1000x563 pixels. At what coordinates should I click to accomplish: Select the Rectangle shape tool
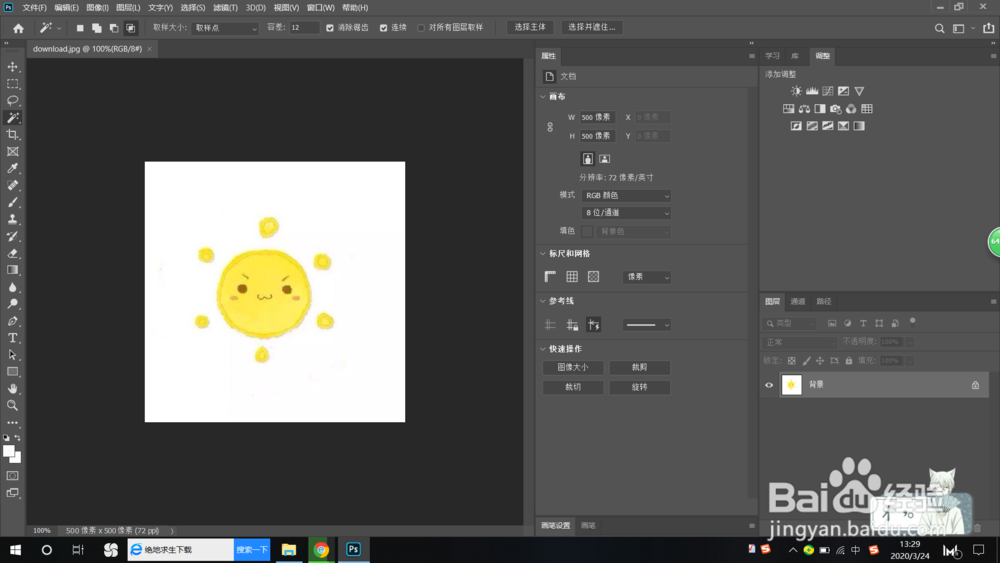tap(12, 372)
